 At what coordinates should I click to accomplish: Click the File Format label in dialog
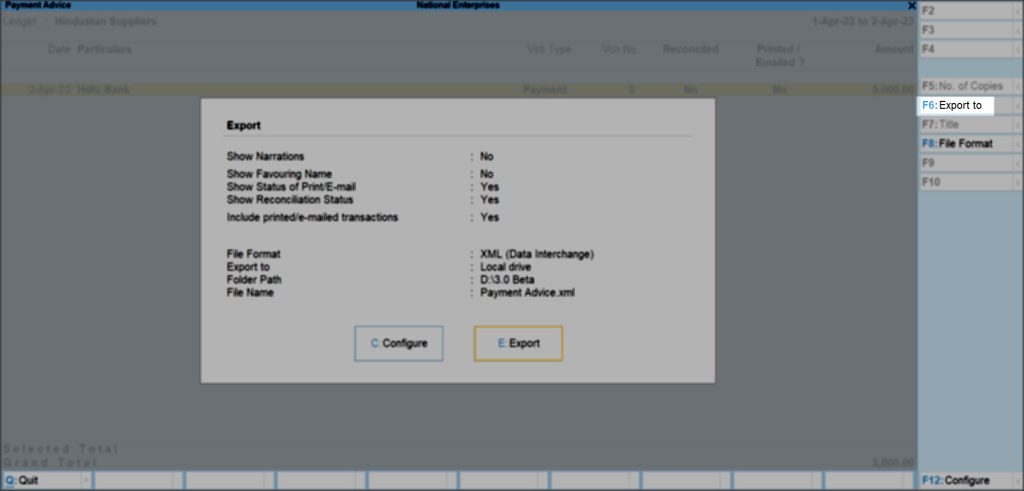pyautogui.click(x=253, y=255)
